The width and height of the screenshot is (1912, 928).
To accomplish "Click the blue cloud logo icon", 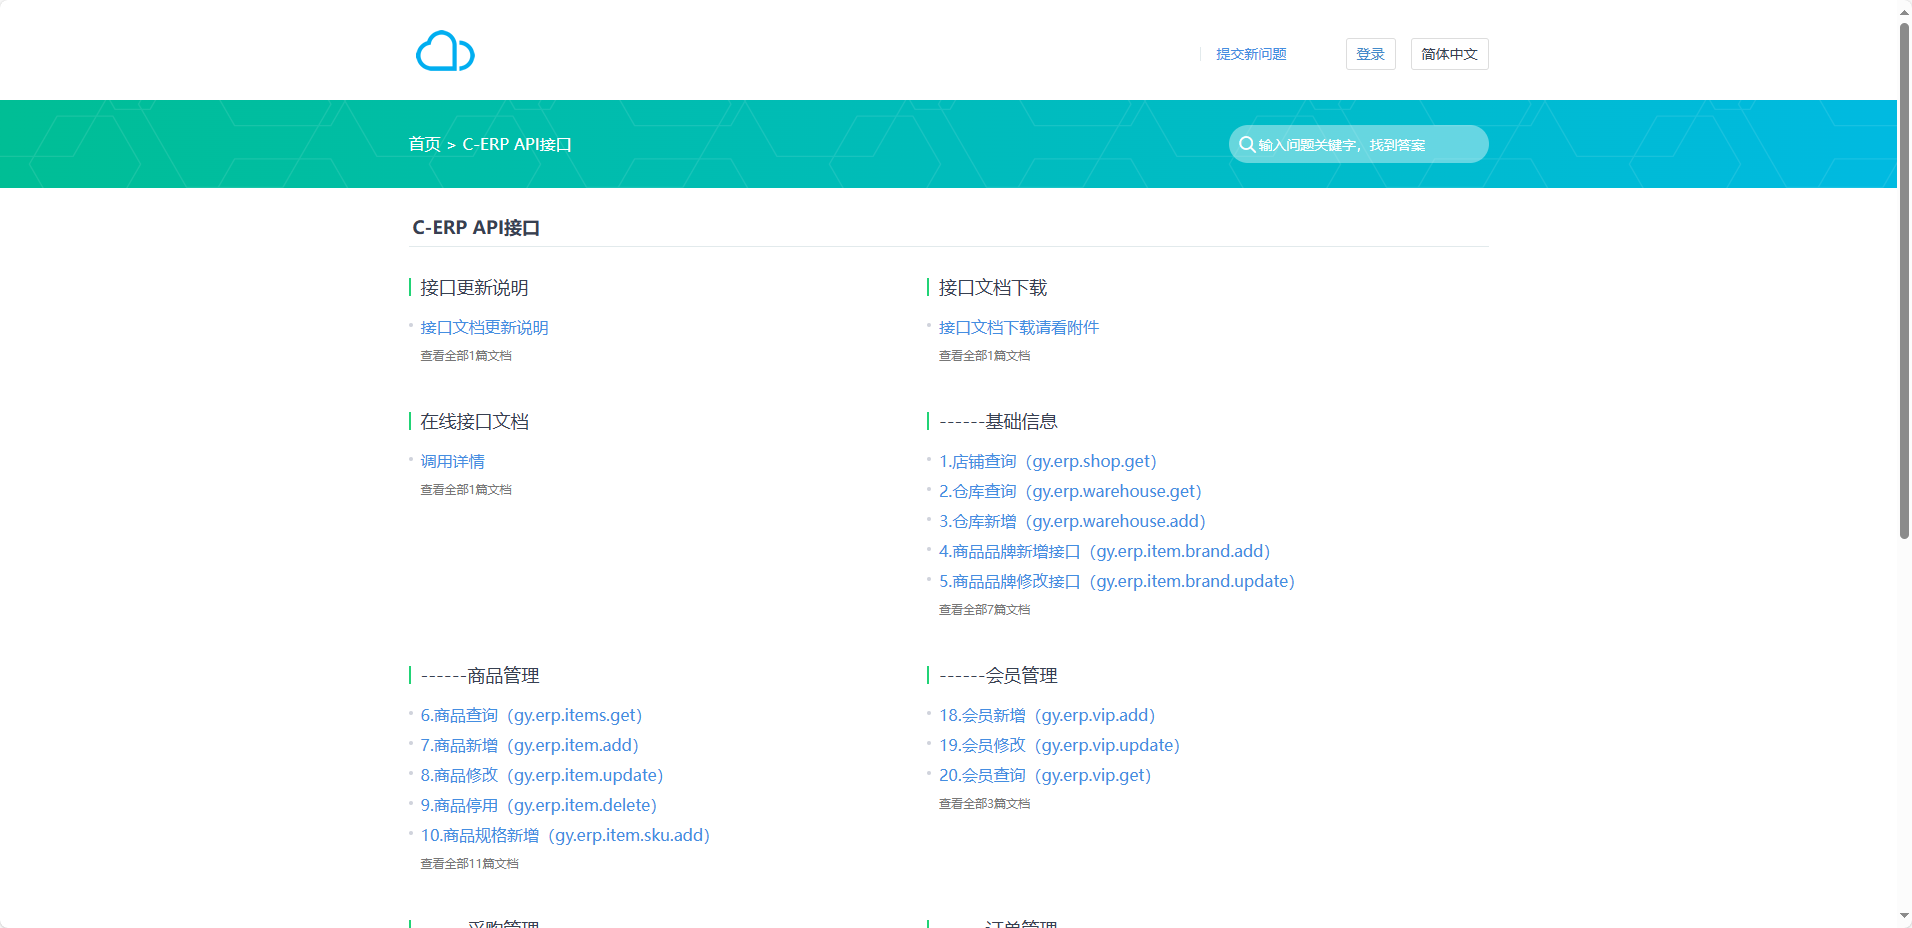I will click(445, 51).
